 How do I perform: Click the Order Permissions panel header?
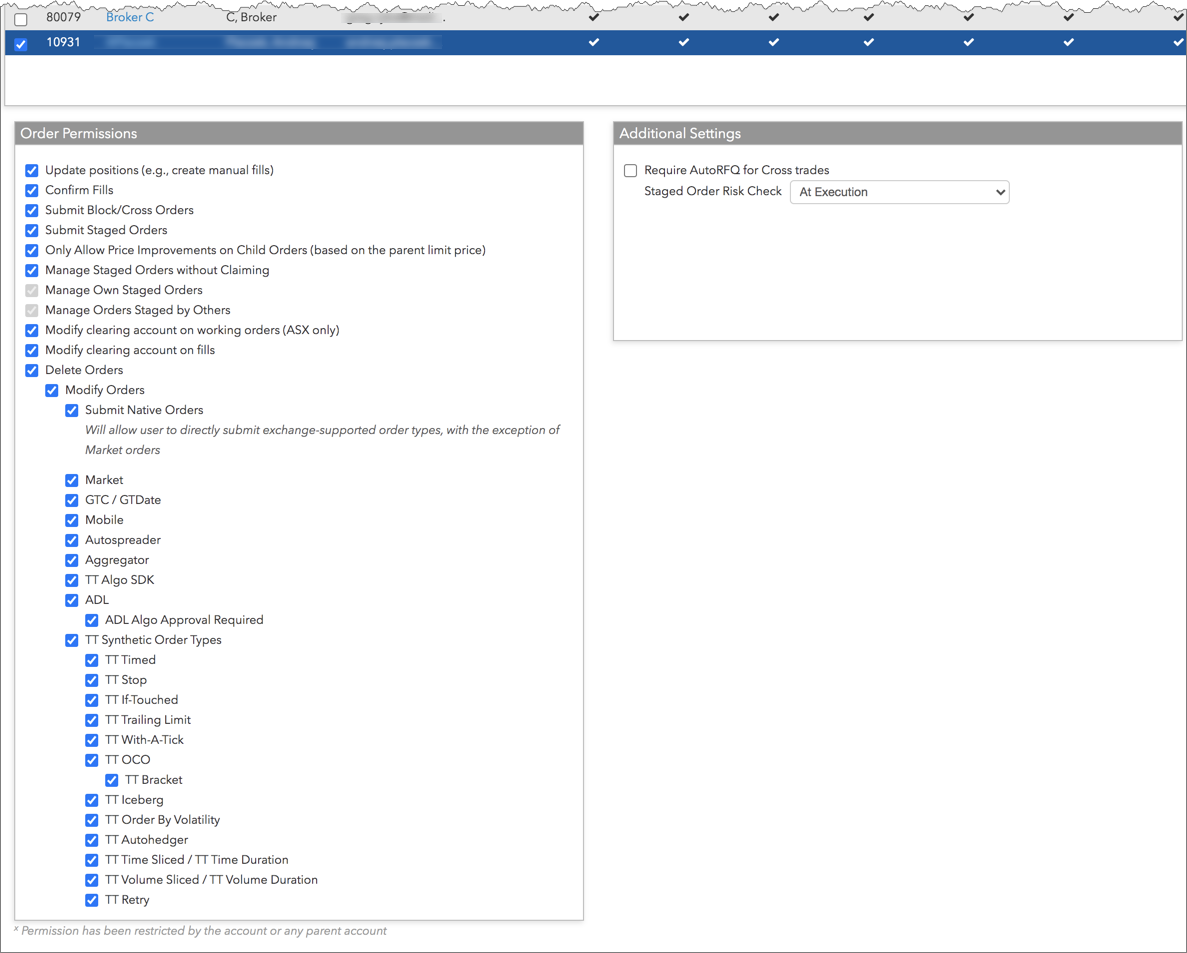click(299, 134)
